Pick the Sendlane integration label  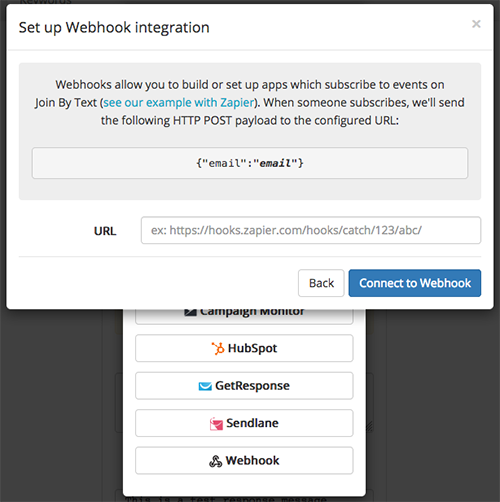tap(252, 423)
